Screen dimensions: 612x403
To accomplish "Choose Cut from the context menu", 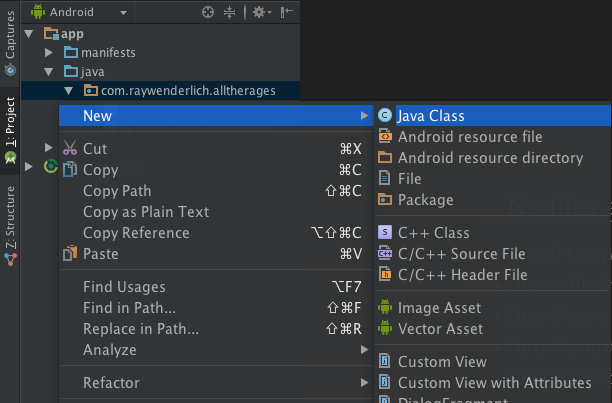I will coord(216,149).
